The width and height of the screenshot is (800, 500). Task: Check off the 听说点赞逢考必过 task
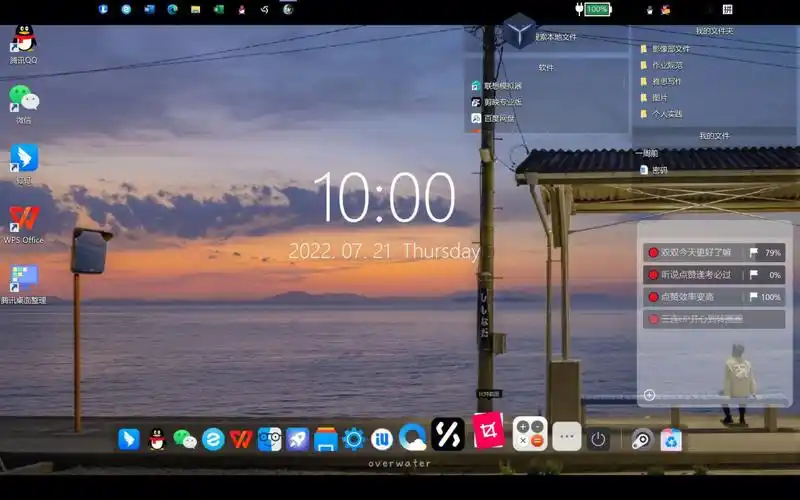pyautogui.click(x=653, y=275)
